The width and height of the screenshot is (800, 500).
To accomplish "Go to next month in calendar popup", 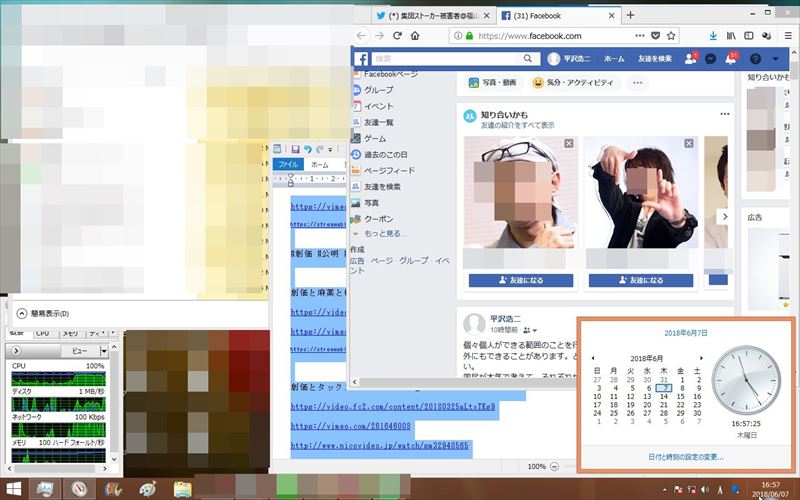I will click(x=702, y=358).
